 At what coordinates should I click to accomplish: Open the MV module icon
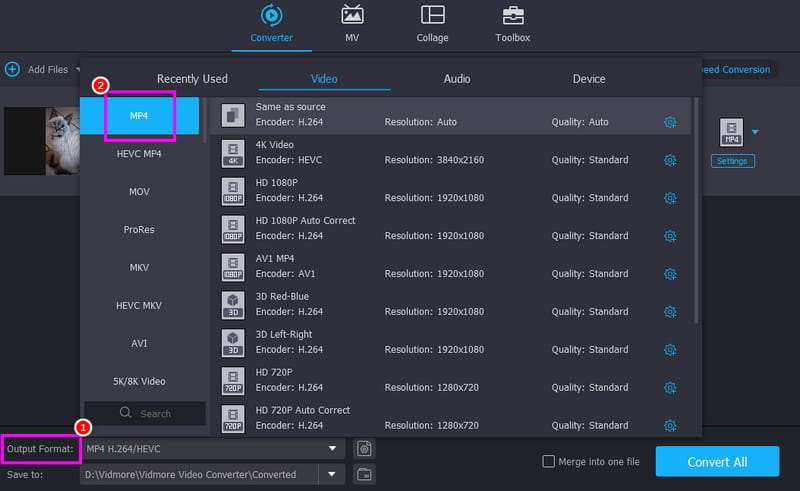click(x=352, y=16)
